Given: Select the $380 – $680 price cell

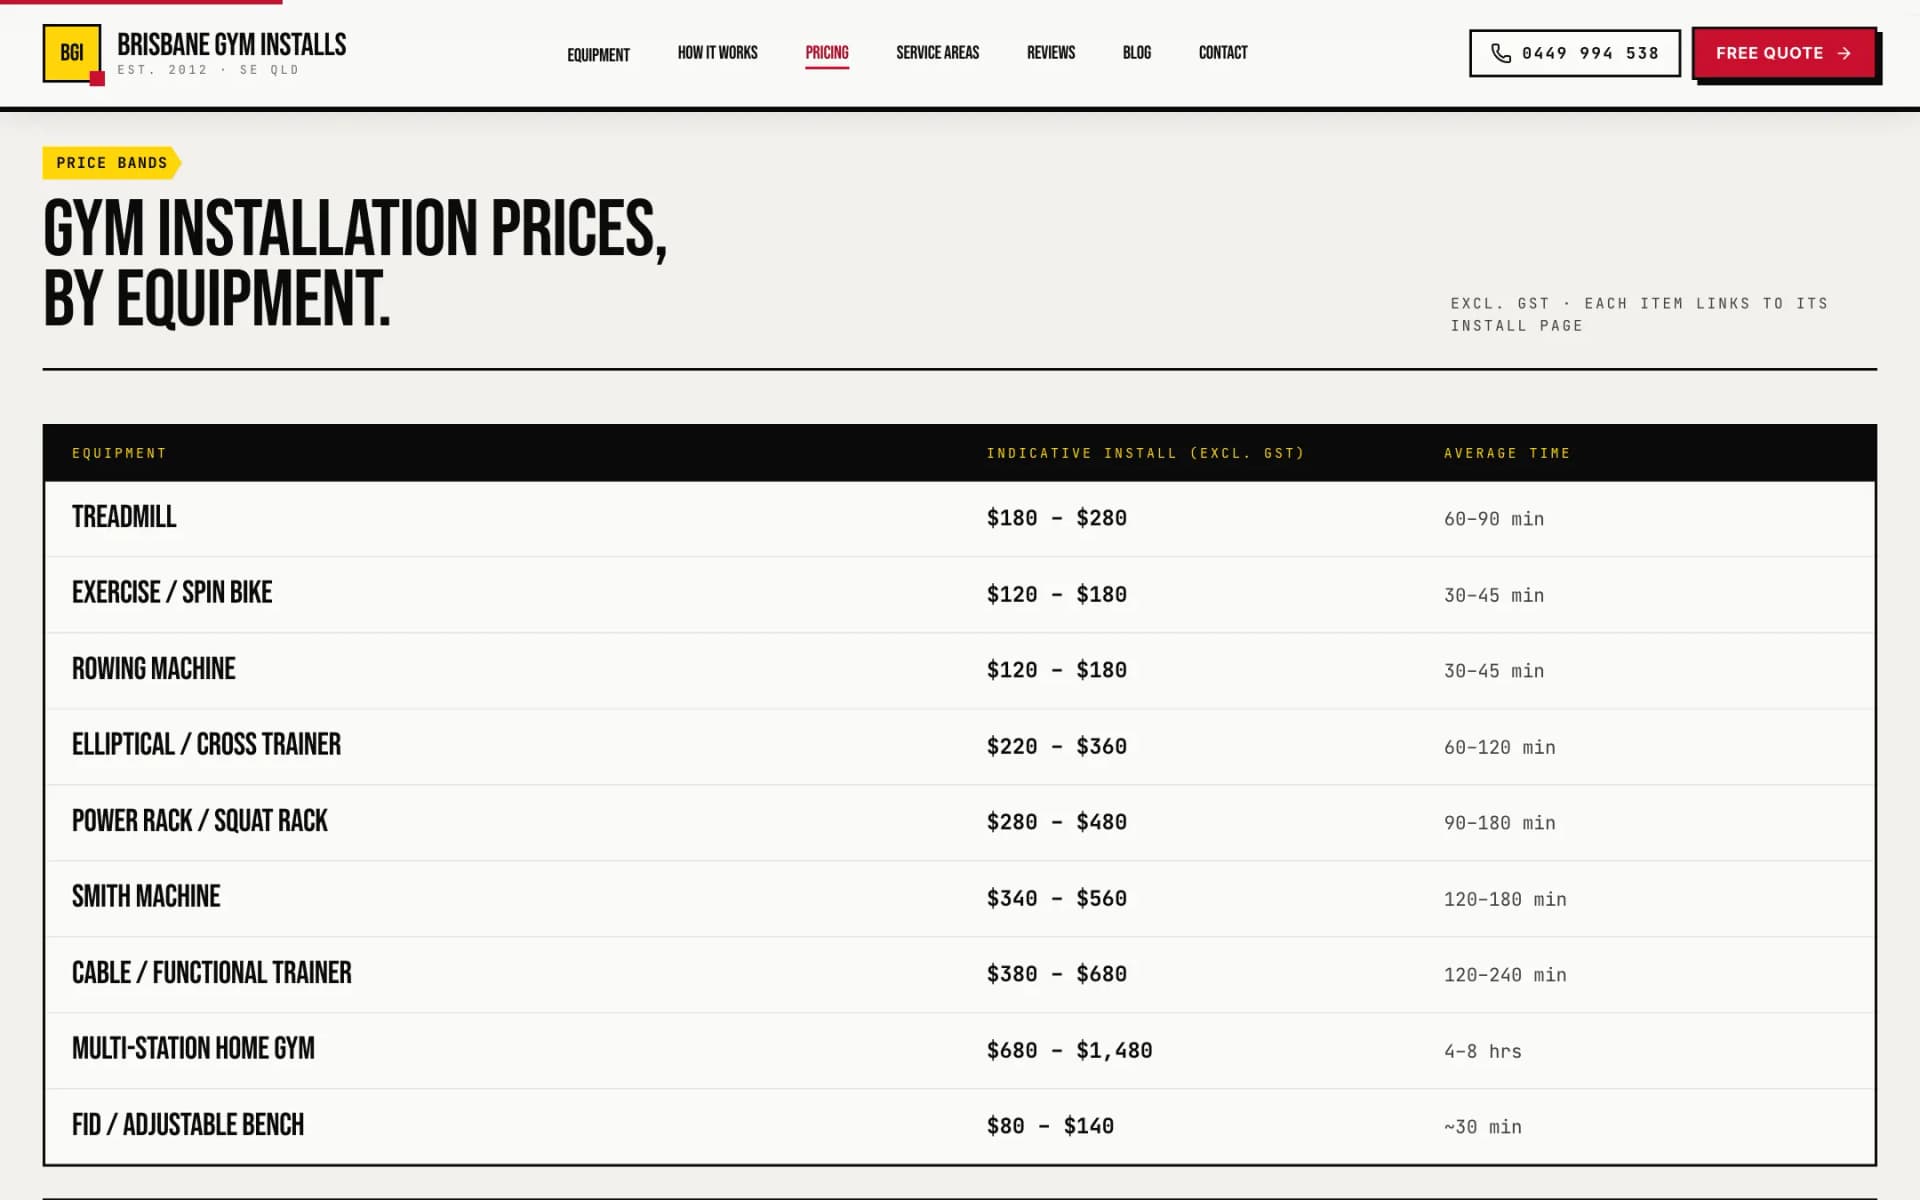Looking at the screenshot, I should (1056, 974).
